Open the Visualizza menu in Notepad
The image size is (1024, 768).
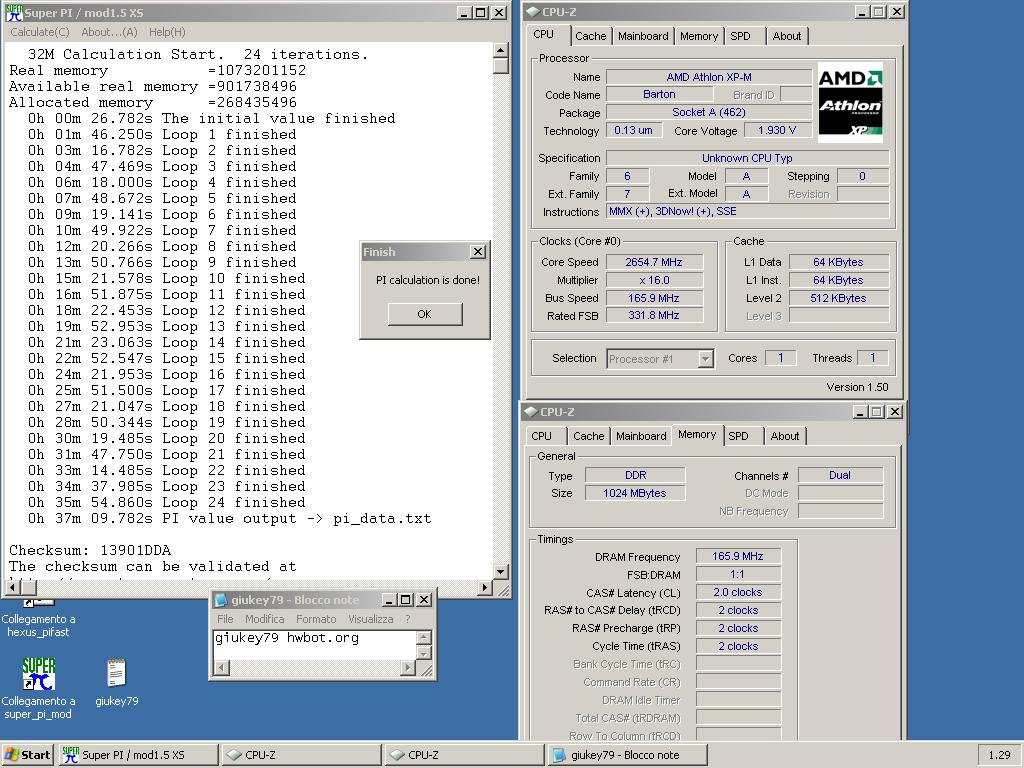370,619
